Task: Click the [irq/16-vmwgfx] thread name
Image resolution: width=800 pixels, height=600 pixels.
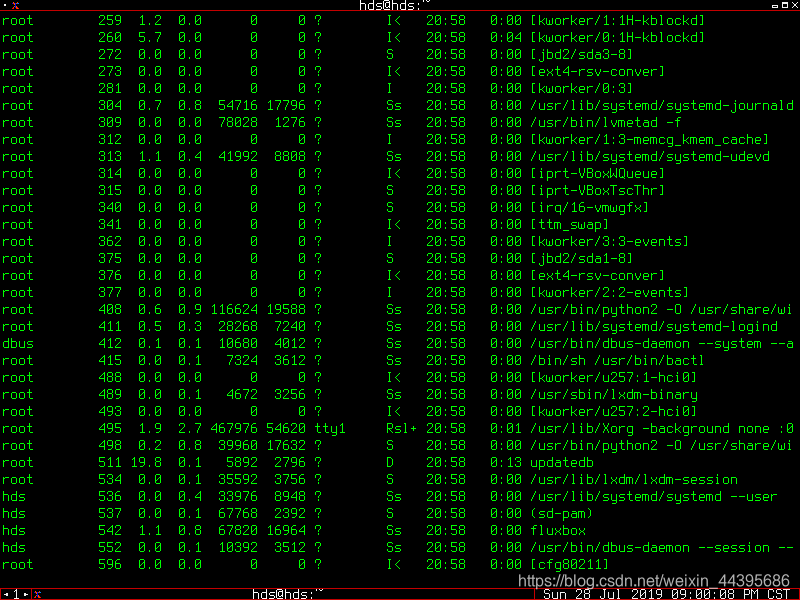Action: 589,208
